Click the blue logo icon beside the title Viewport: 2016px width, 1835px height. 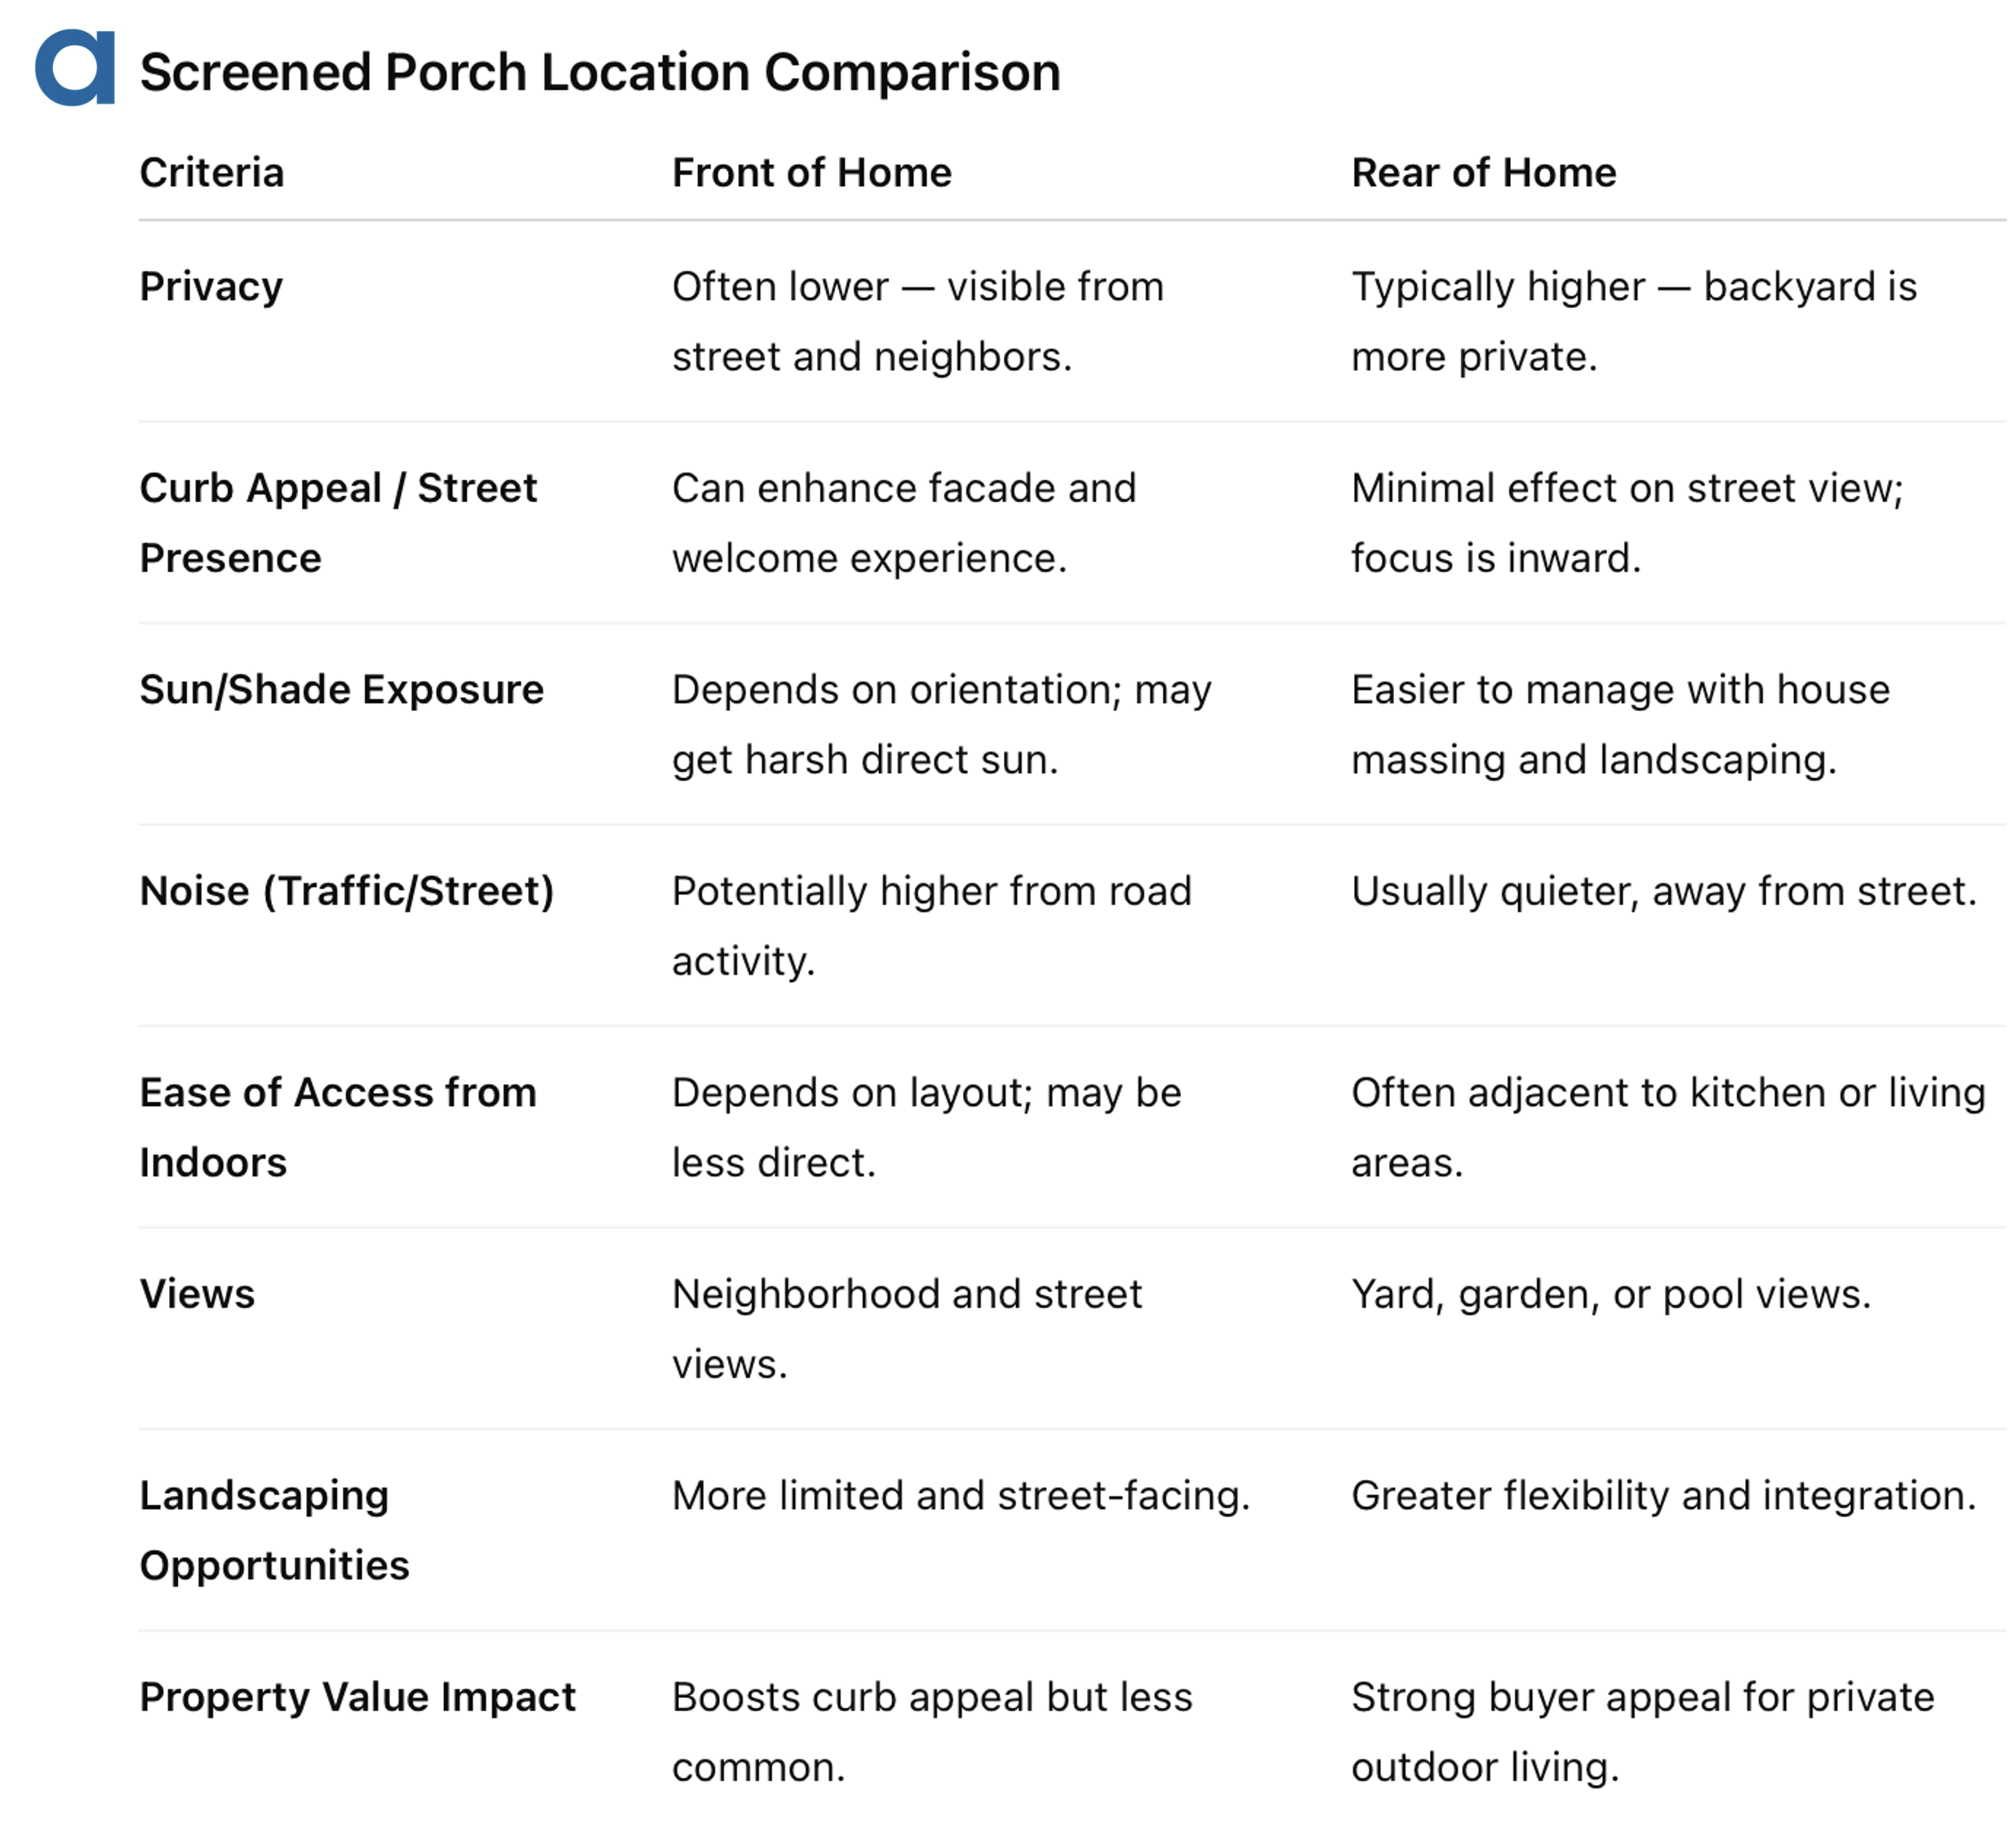tap(75, 68)
